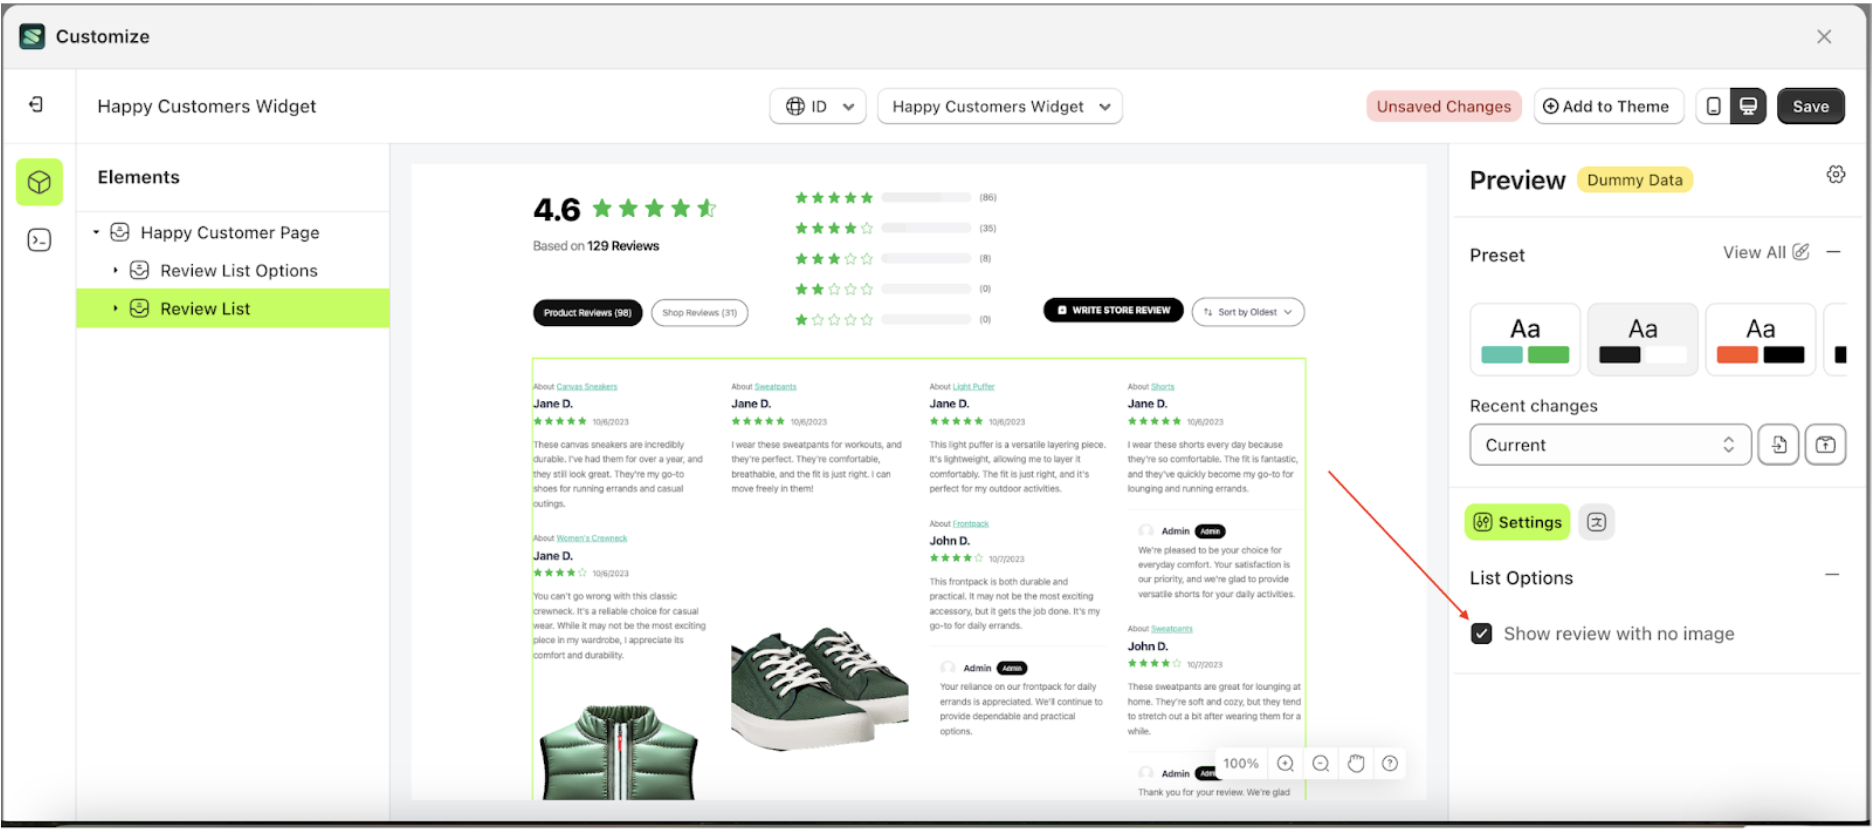Viewport: 1872px width, 834px height.
Task: Collapse the Preset section
Action: pyautogui.click(x=1833, y=252)
